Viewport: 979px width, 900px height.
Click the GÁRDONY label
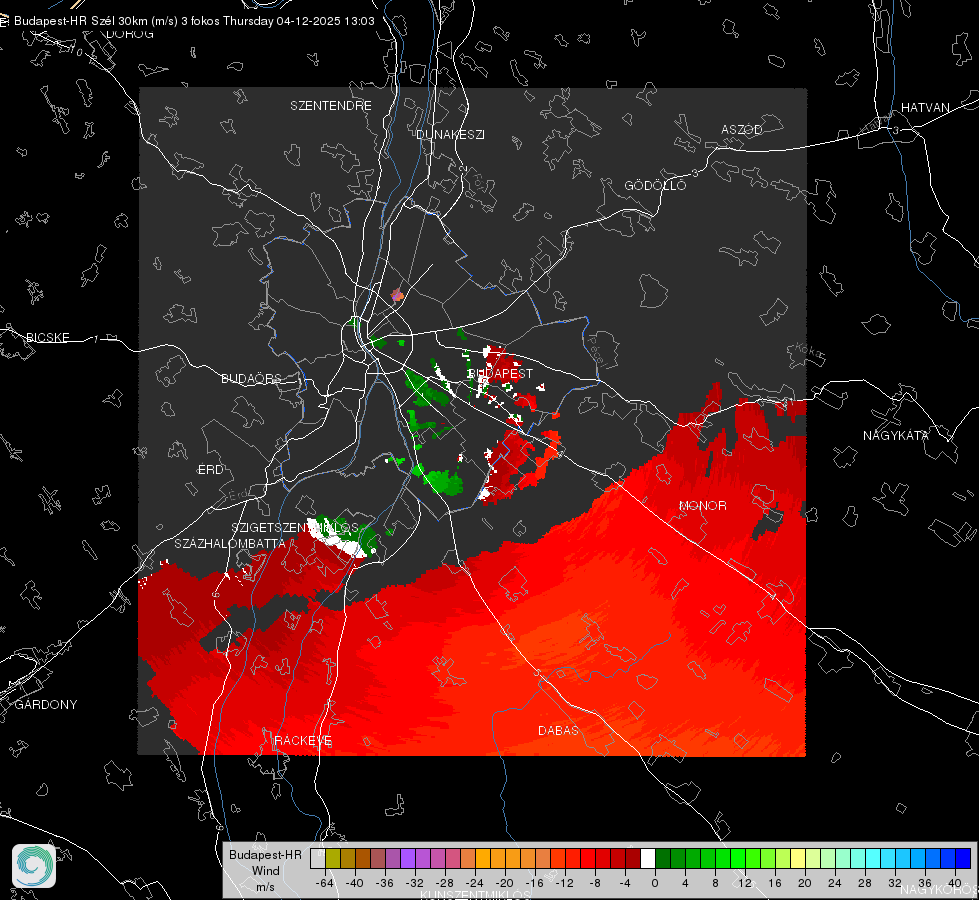click(46, 705)
